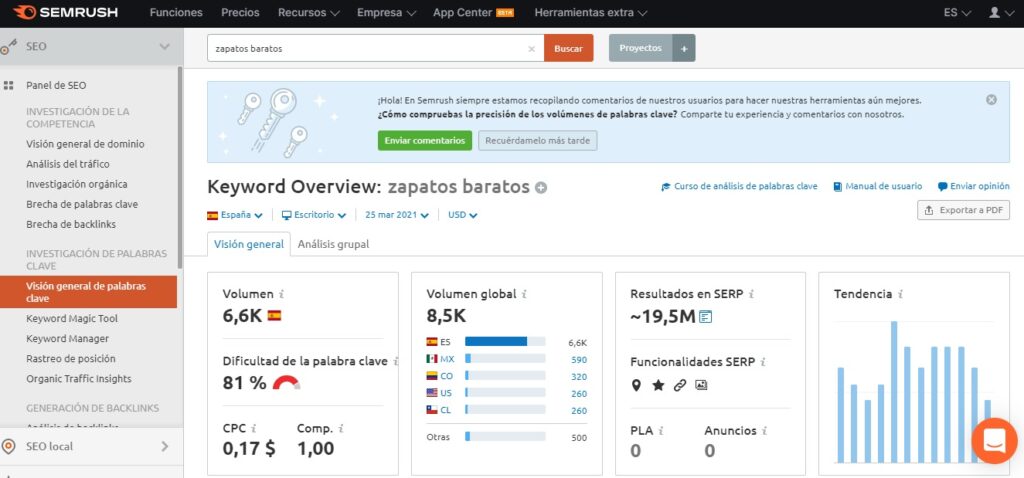Collapse the SEO sidebar section
1024x478 pixels.
[164, 47]
